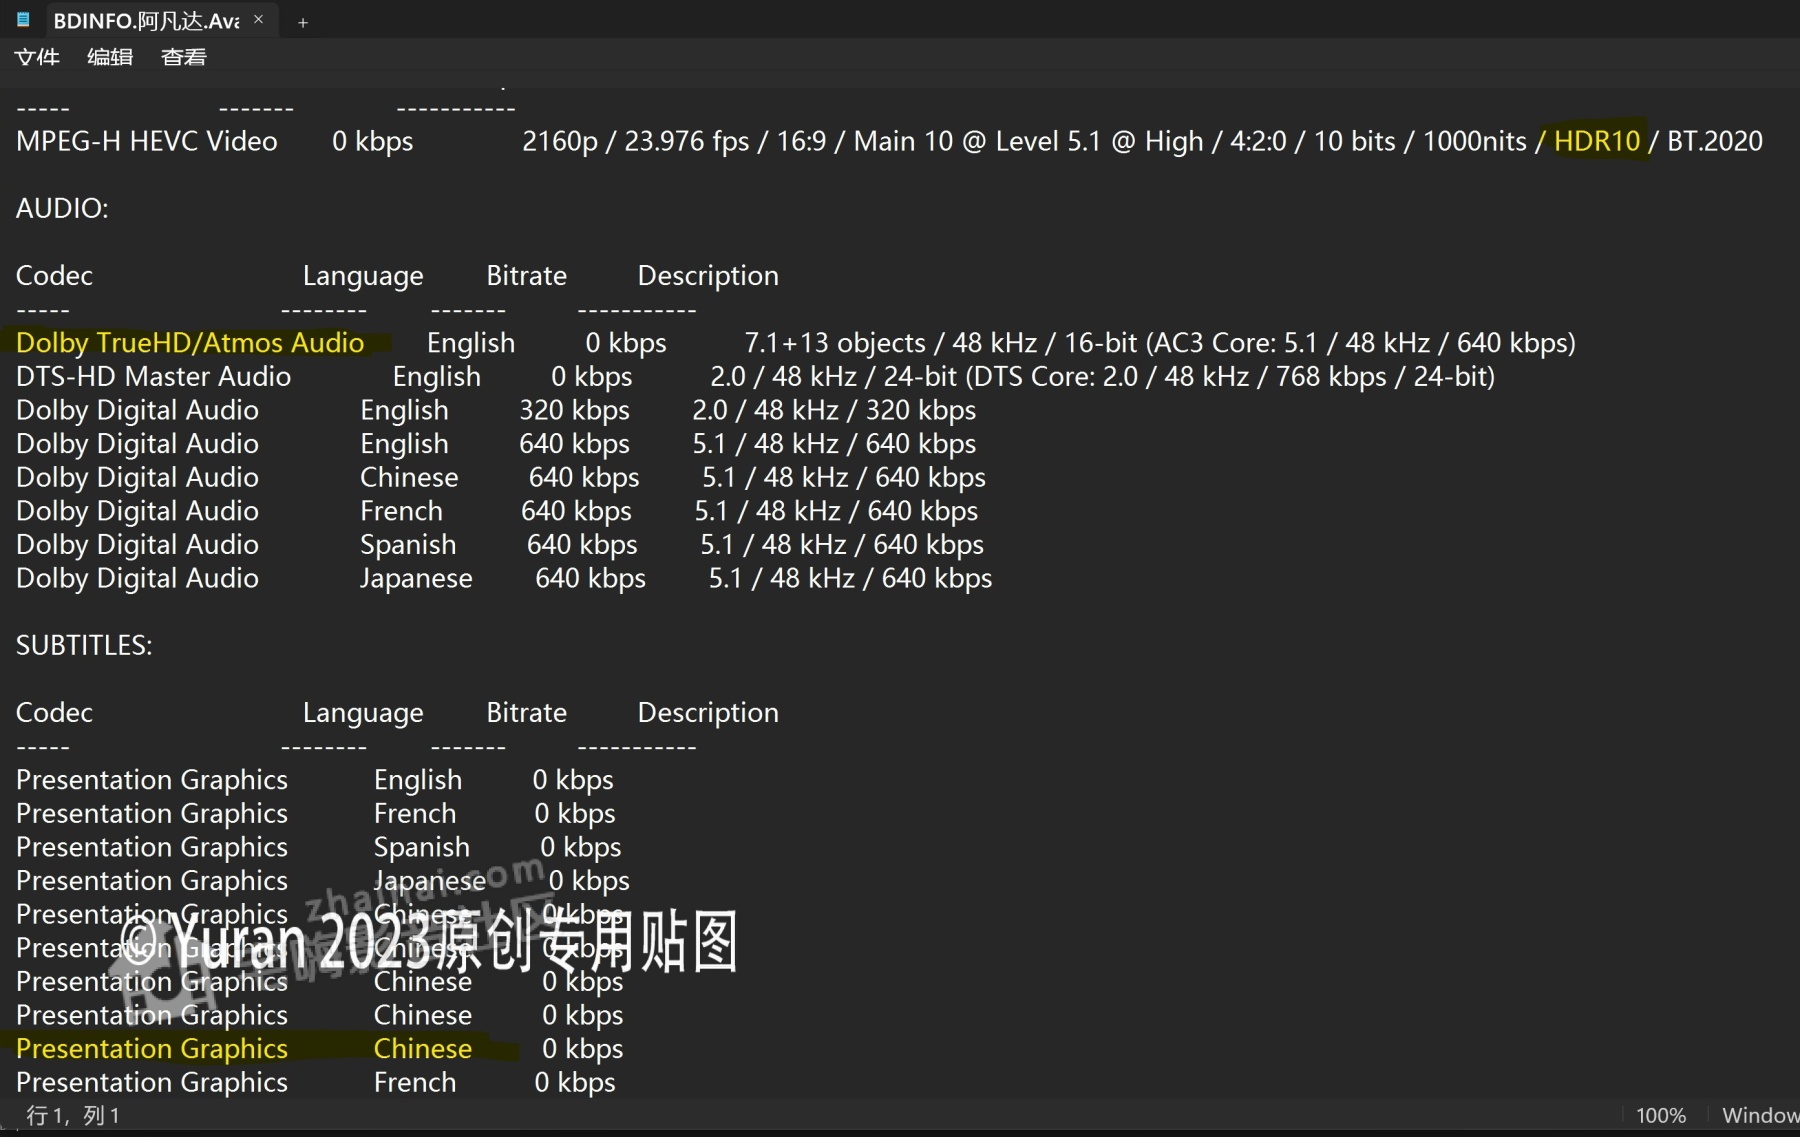Viewport: 1800px width, 1137px height.
Task: Click Spanish in Presentation Graphics row
Action: click(x=422, y=847)
